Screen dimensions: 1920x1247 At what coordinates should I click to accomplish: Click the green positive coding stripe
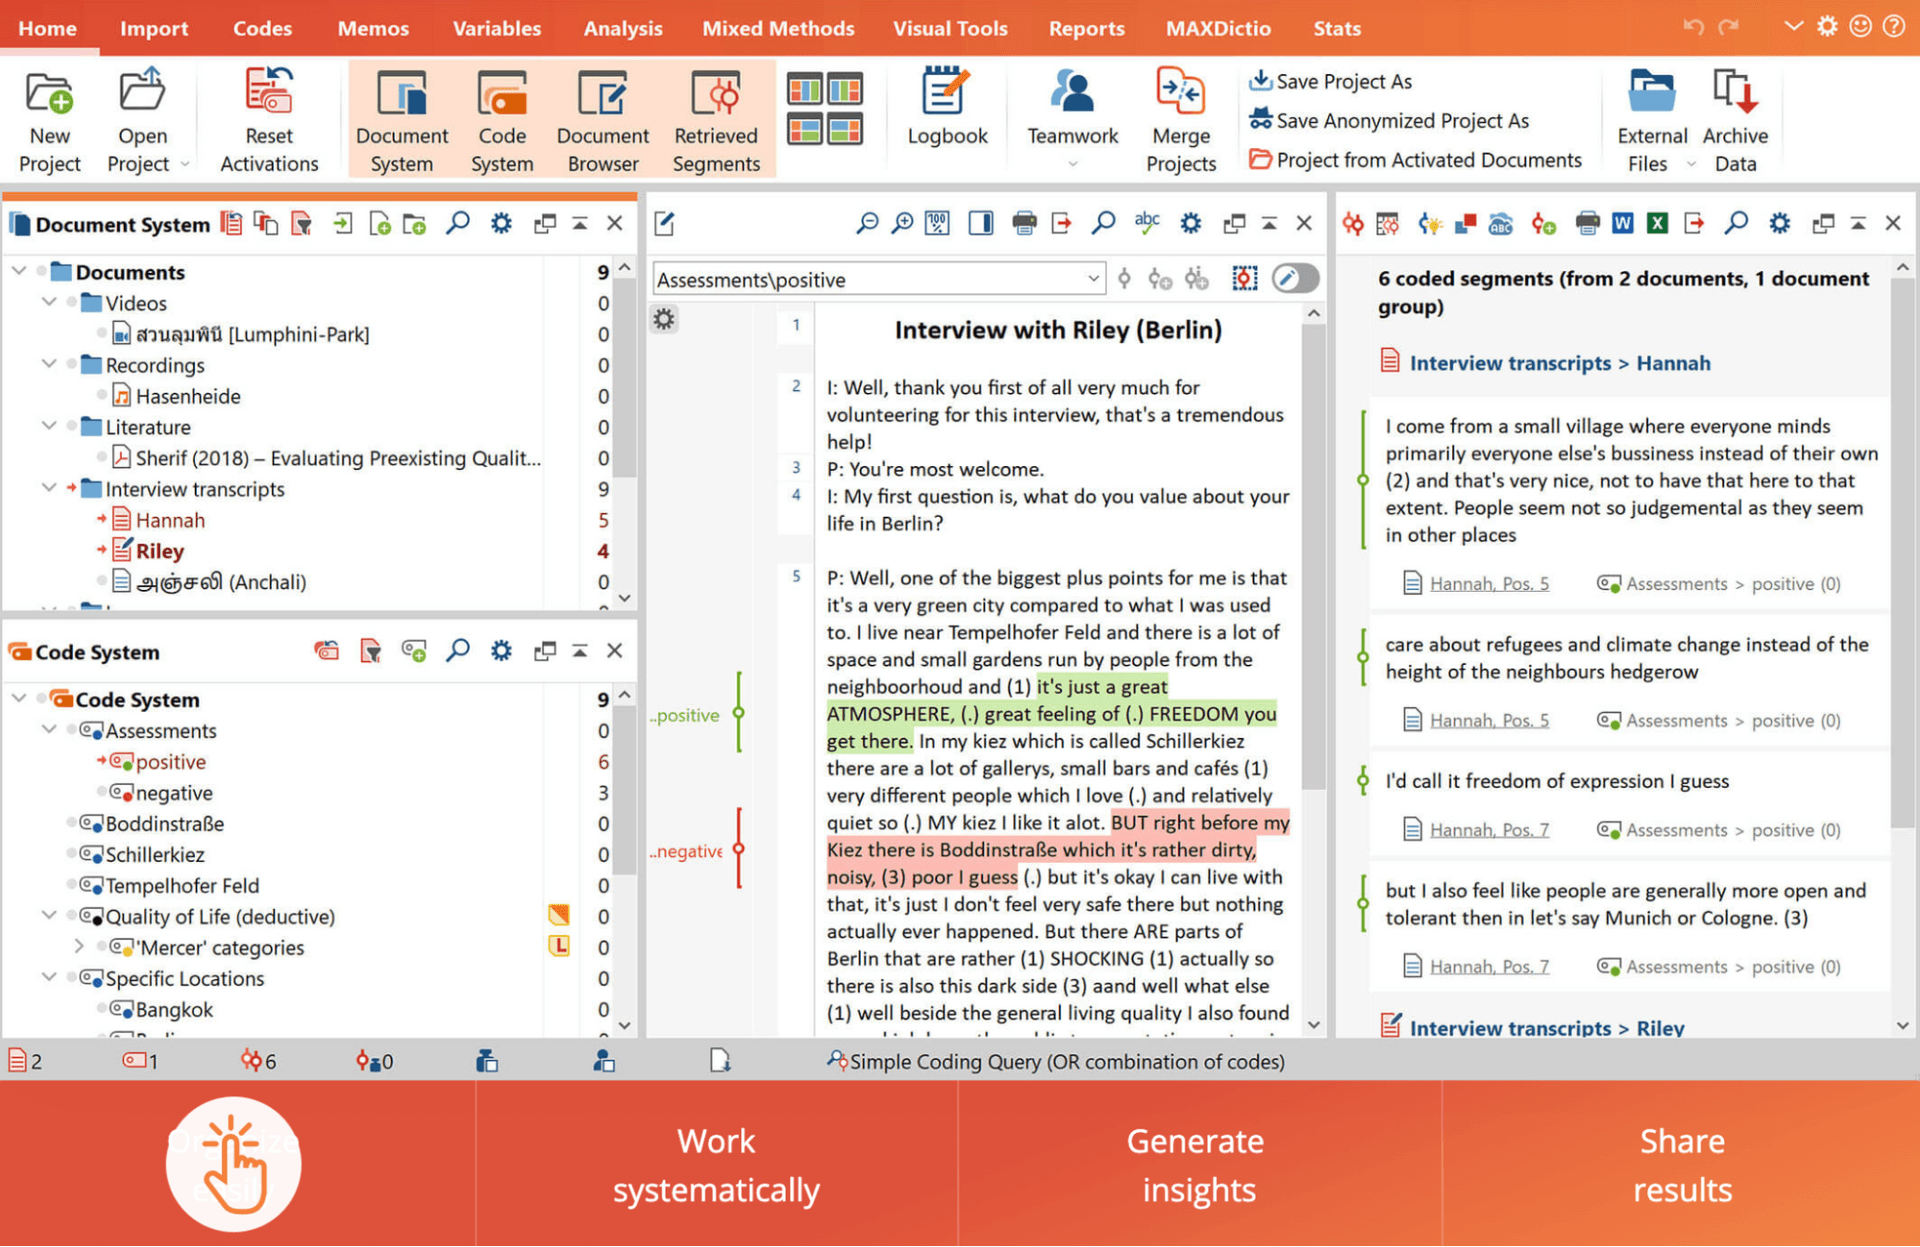739,714
